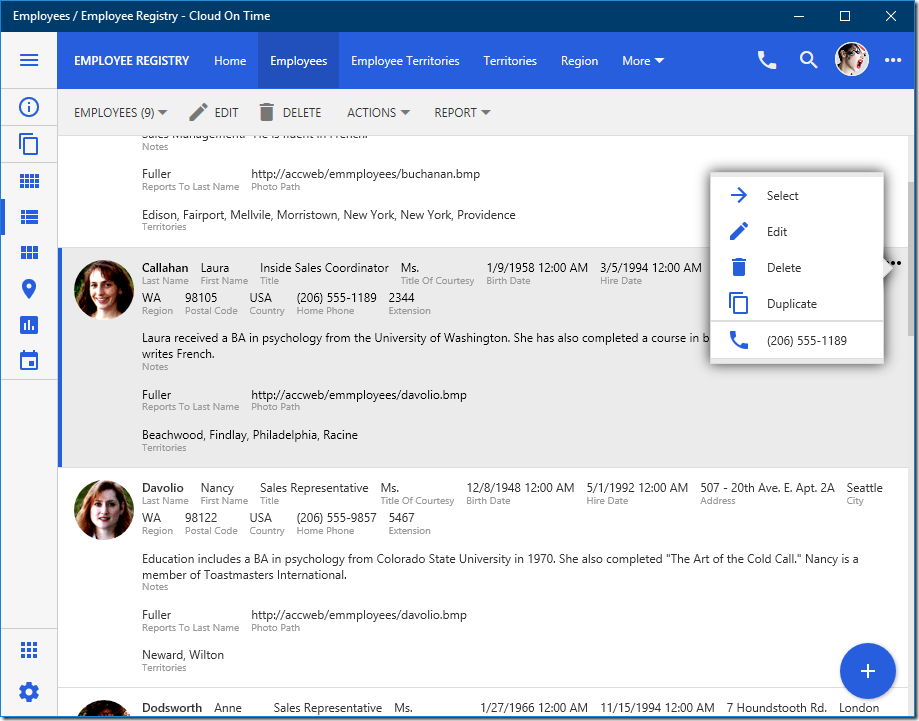The width and height of the screenshot is (919, 721).
Task: Switch to cards view sidebar icon
Action: point(29,253)
